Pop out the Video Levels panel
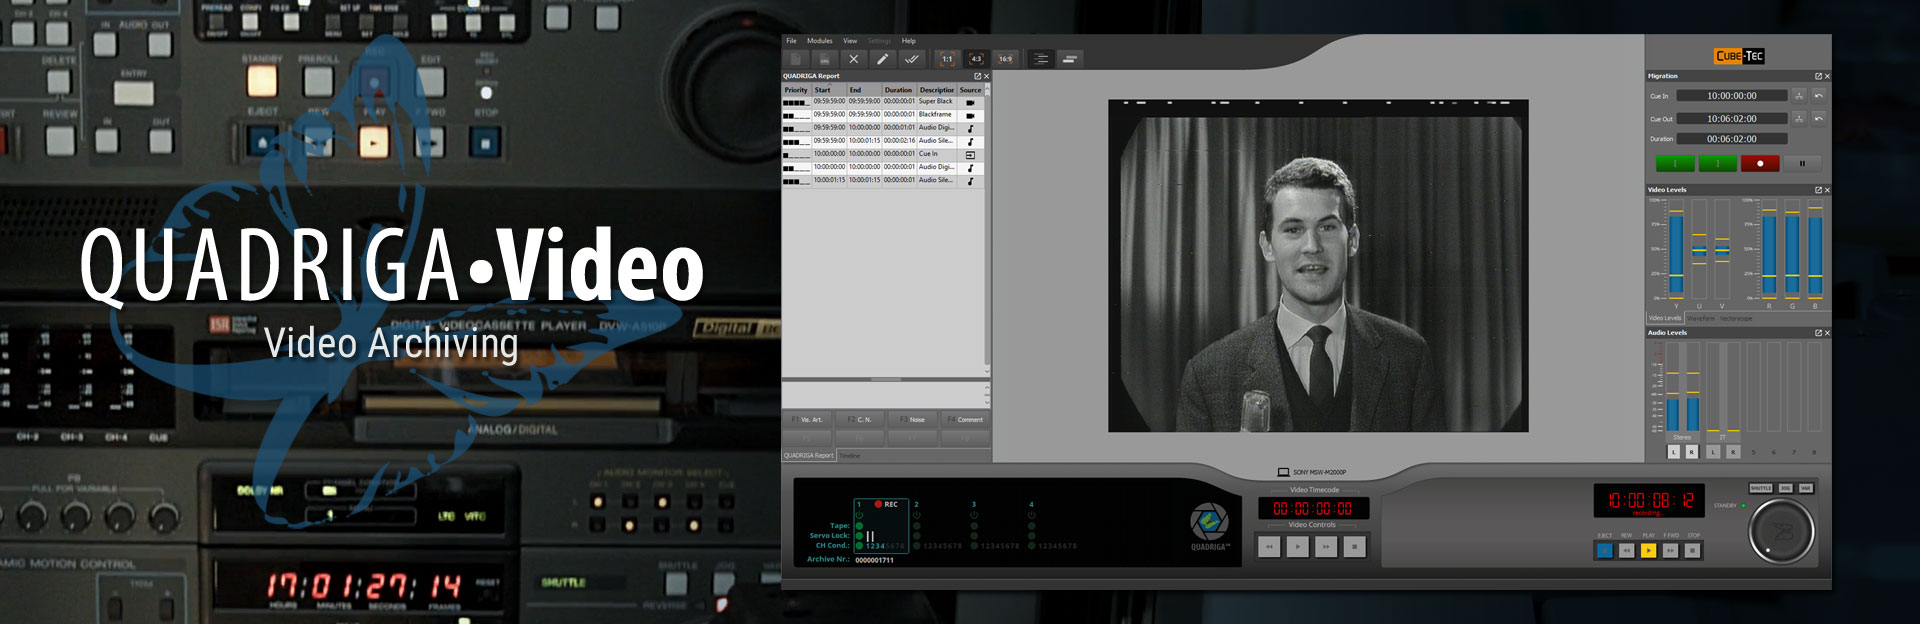This screenshot has width=1920, height=624. (1818, 190)
